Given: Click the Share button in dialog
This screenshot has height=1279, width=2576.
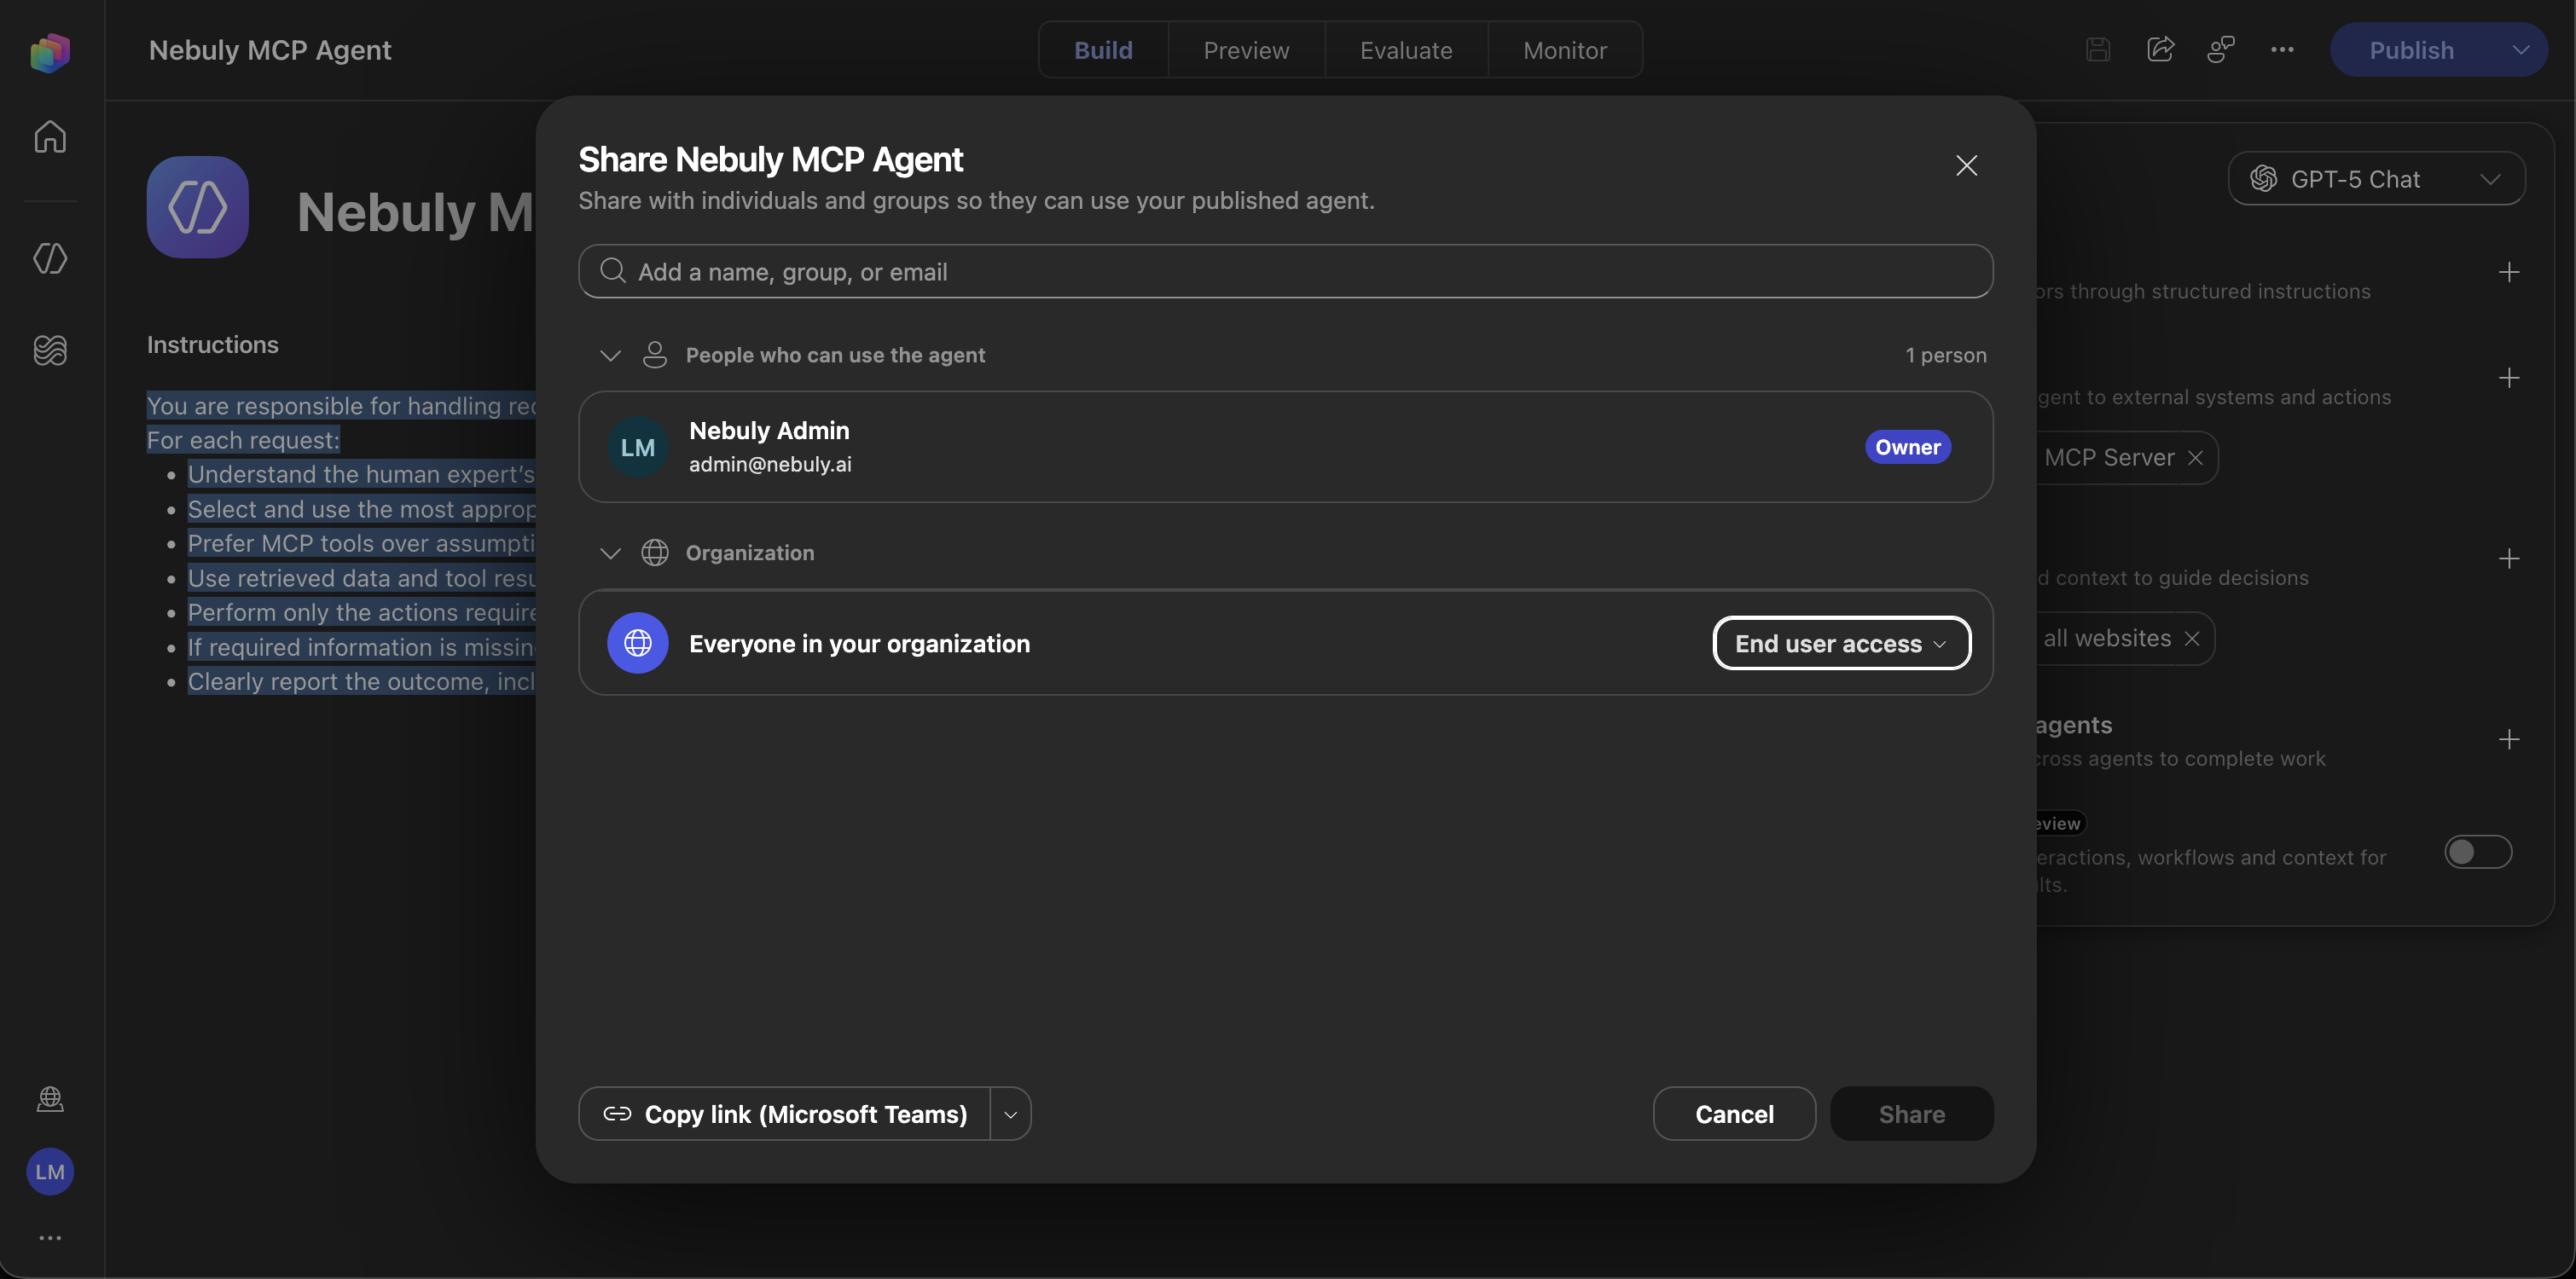Looking at the screenshot, I should [1911, 1114].
